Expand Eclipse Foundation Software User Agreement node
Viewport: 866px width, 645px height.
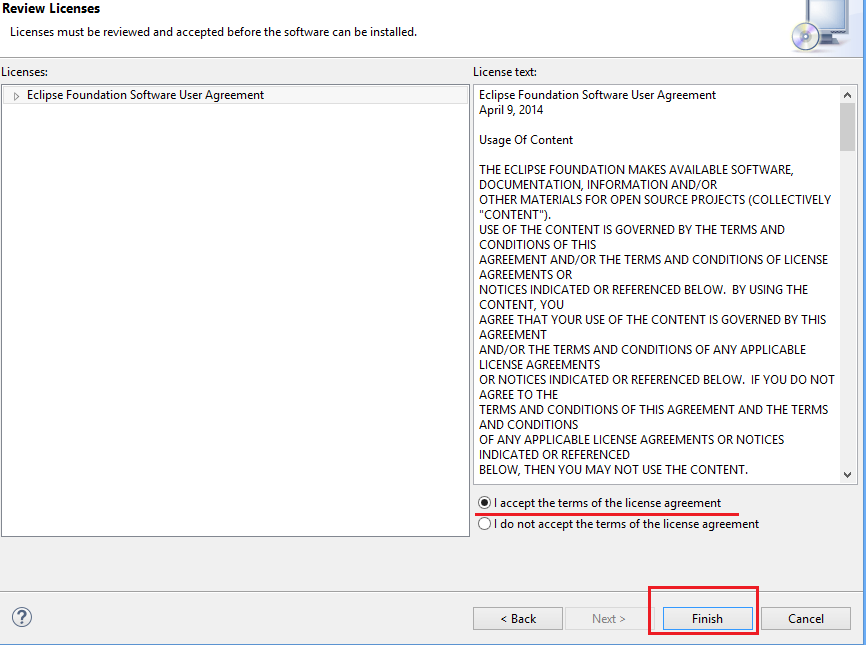tap(16, 96)
